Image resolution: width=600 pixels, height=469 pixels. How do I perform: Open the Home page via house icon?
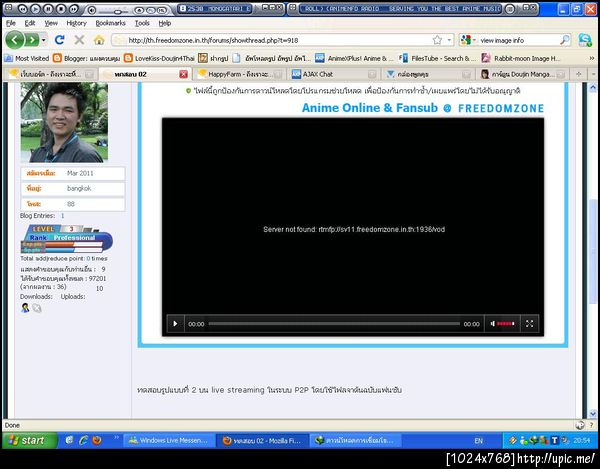coord(99,40)
